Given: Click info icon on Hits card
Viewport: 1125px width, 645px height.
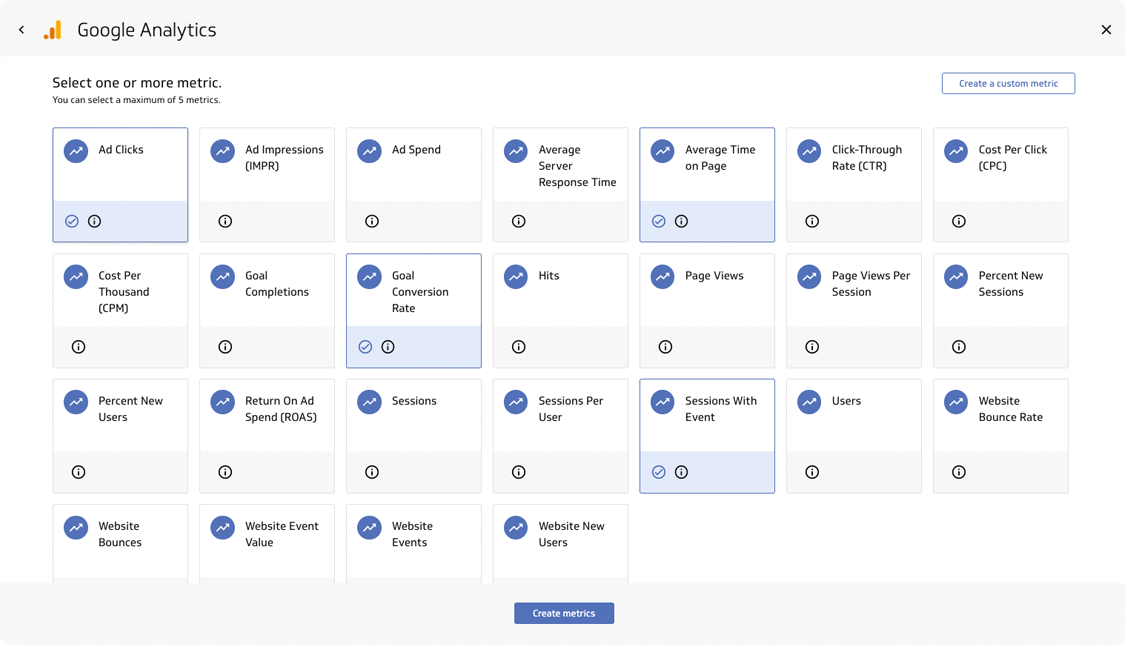Looking at the screenshot, I should 519,347.
